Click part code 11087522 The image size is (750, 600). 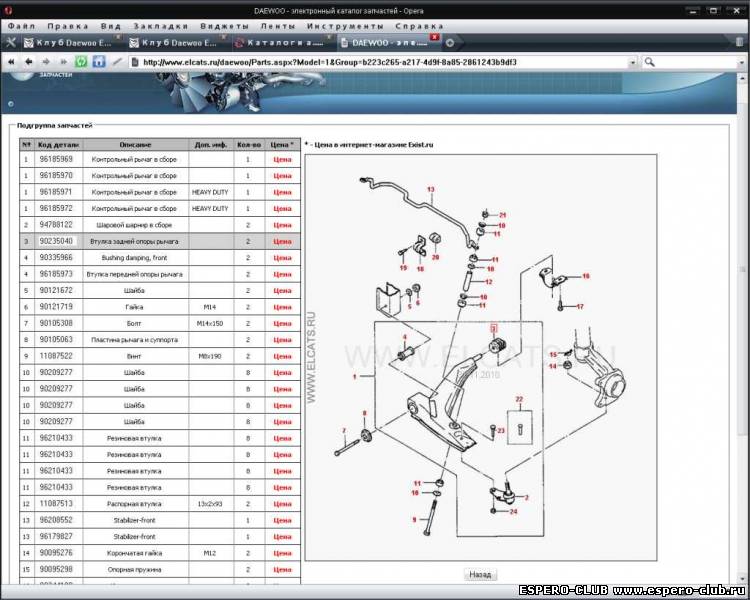pyautogui.click(x=56, y=356)
